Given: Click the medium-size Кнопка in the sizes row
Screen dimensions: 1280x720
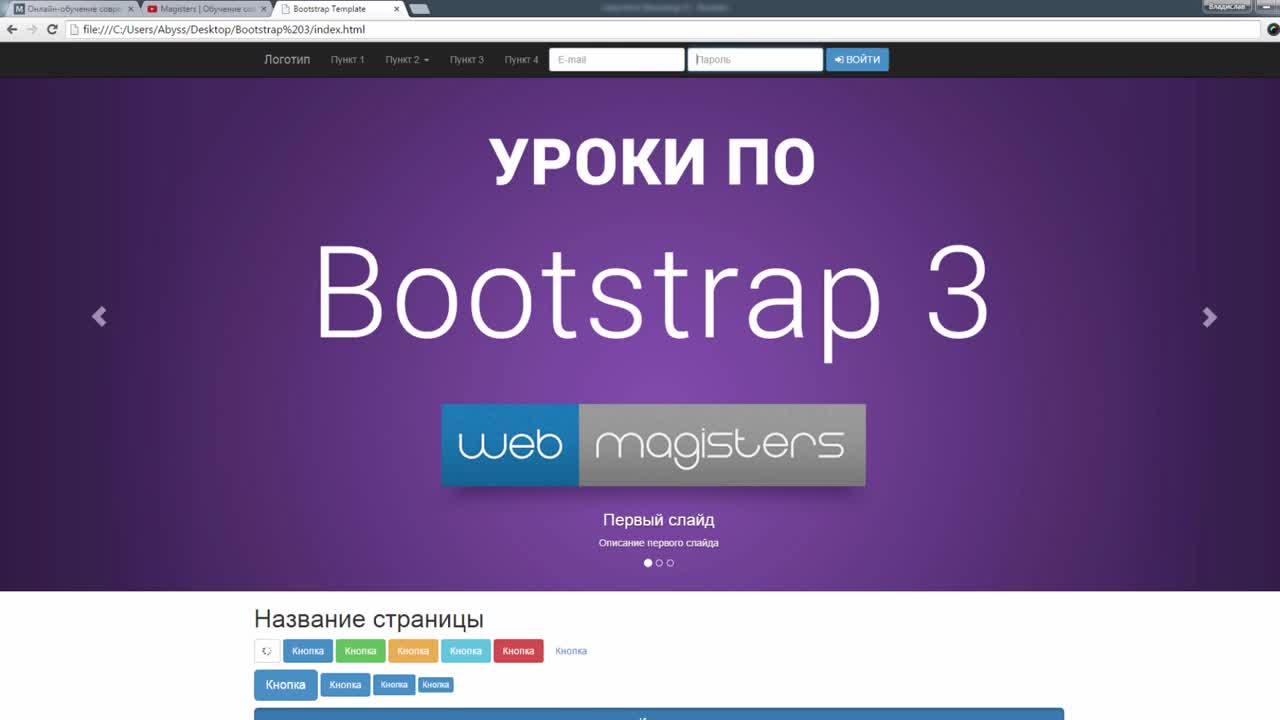Looking at the screenshot, I should point(345,685).
